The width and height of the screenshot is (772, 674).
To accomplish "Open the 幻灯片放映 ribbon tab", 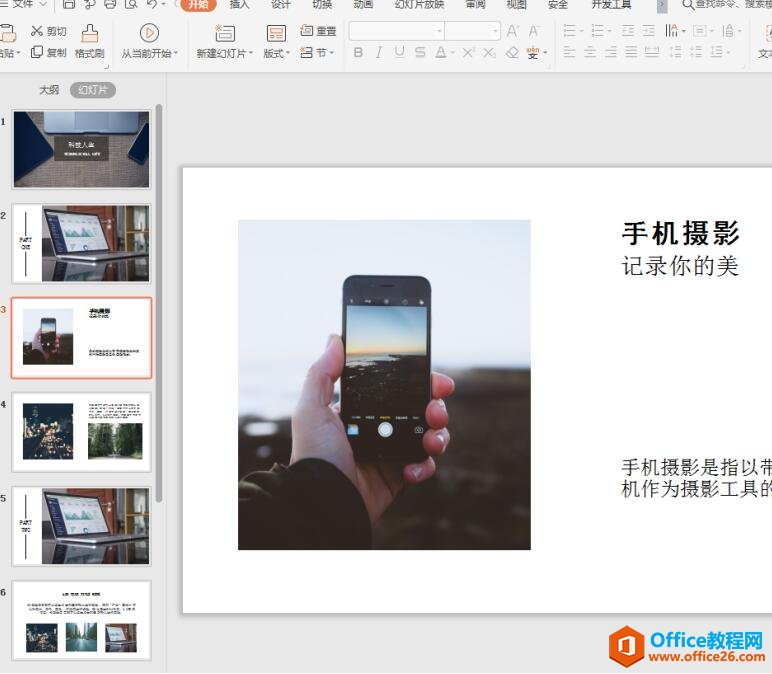I will coord(419,5).
